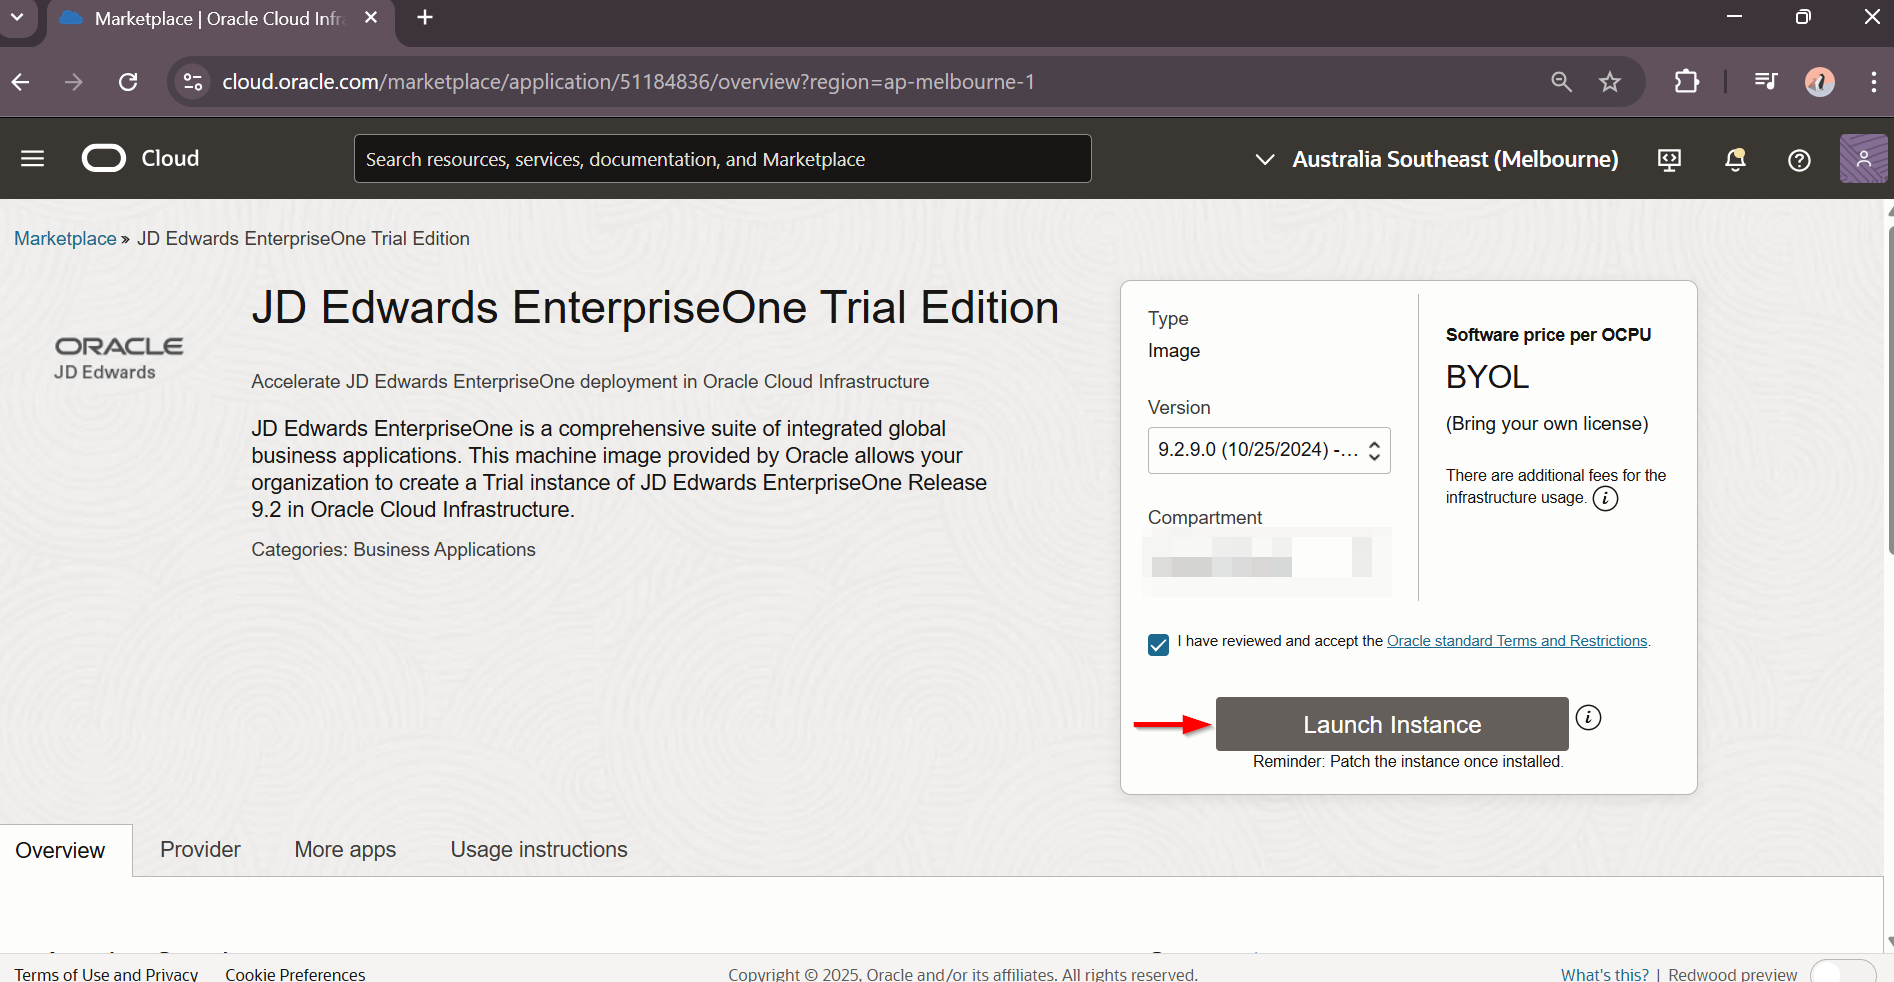Click the user profile avatar icon
The height and width of the screenshot is (982, 1894).
[1862, 158]
